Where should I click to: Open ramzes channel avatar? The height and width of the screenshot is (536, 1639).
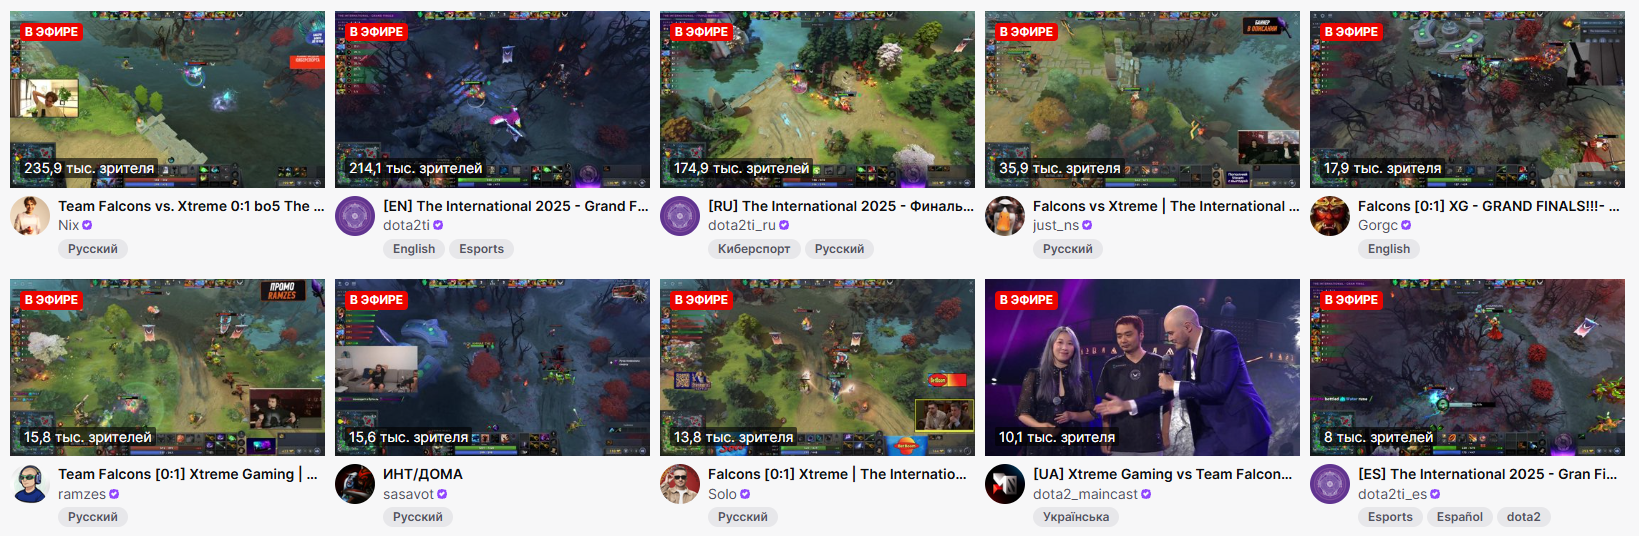click(30, 484)
